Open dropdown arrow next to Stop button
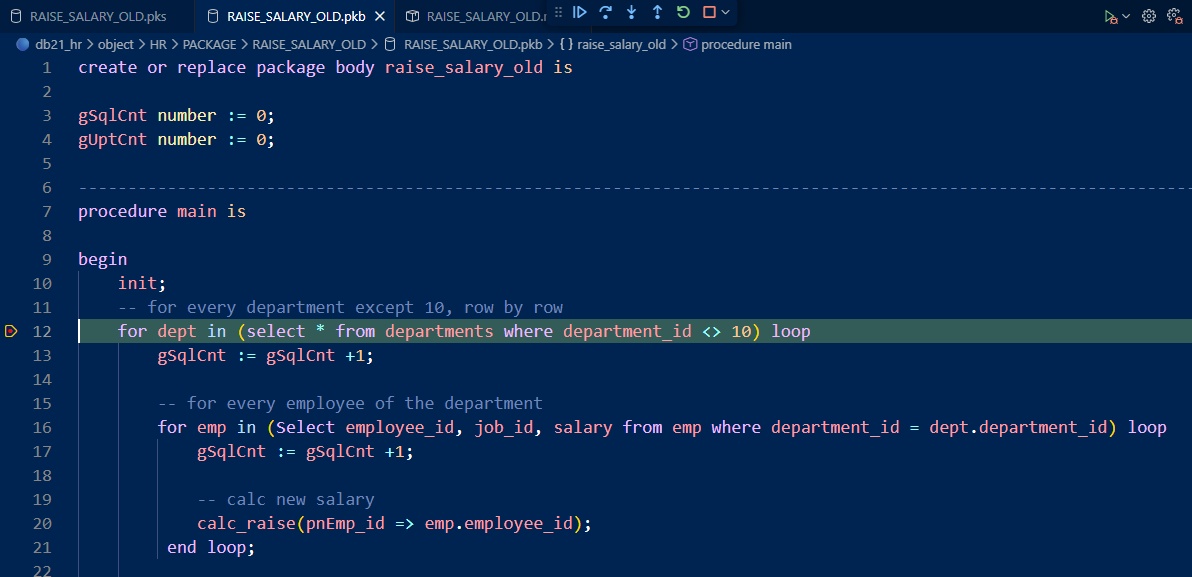Screen dimensions: 1192x577 725,13
